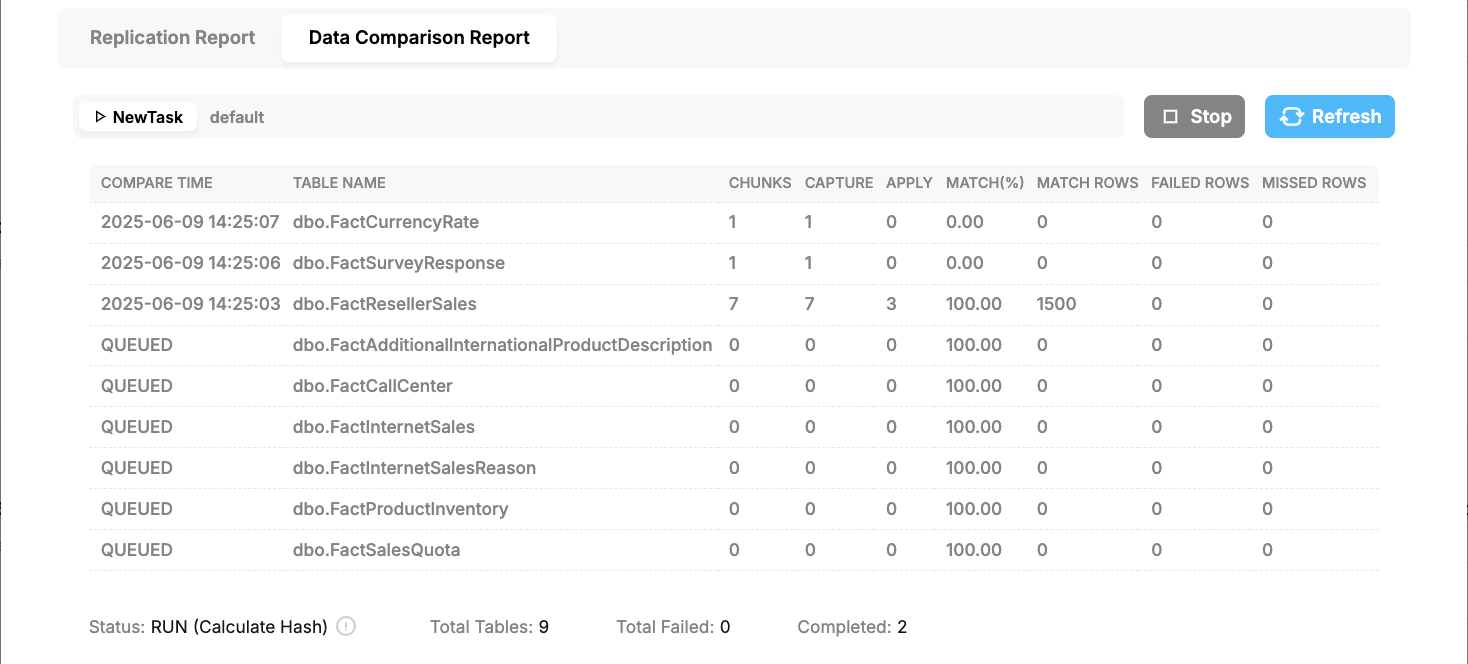Switch to the Replication Report tab

(x=173, y=38)
